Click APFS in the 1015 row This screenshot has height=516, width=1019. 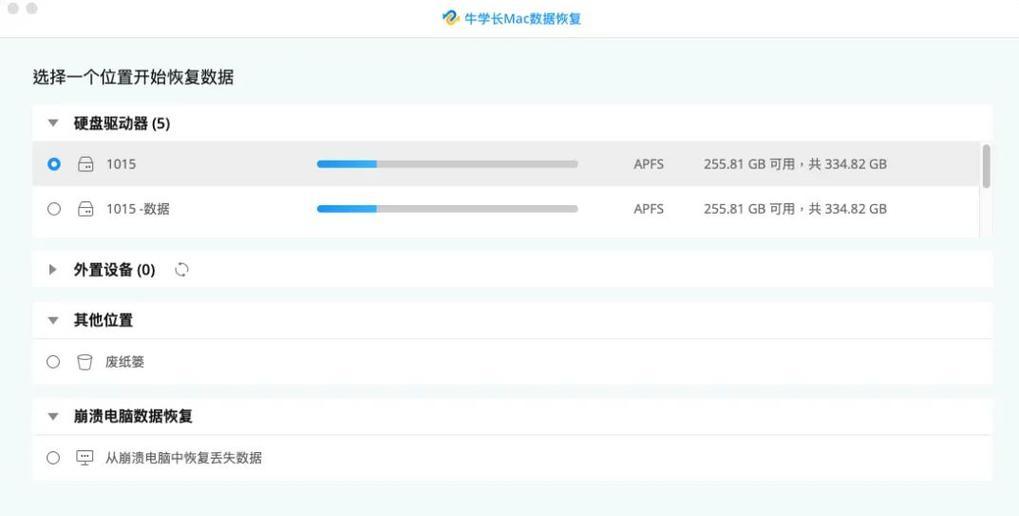pyautogui.click(x=649, y=164)
